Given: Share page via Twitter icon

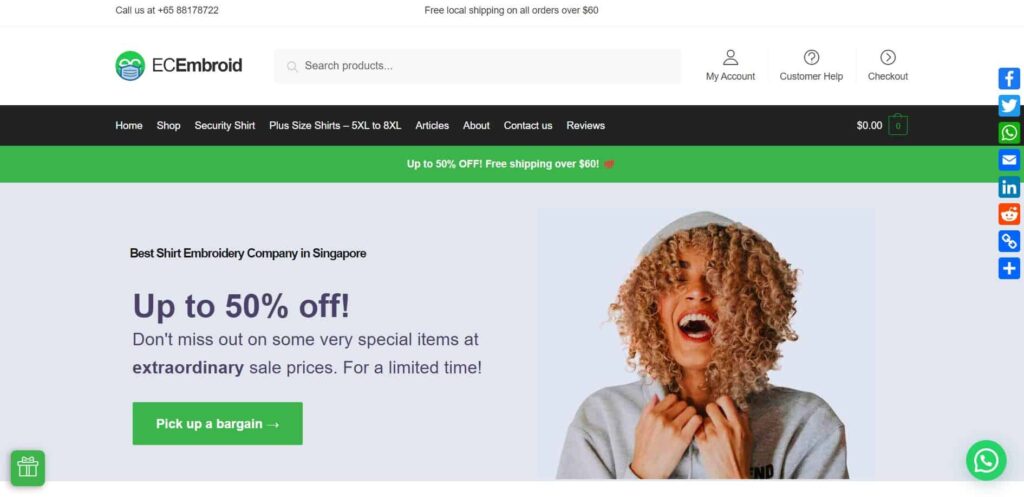Looking at the screenshot, I should point(1009,106).
